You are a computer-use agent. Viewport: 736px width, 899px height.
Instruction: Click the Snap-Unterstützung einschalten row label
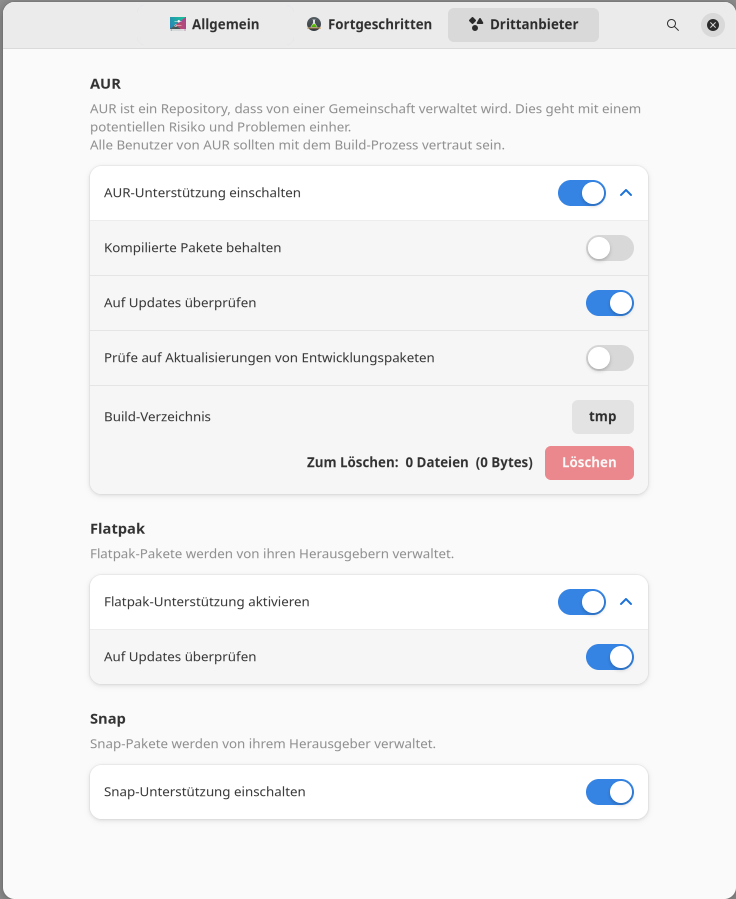[205, 792]
